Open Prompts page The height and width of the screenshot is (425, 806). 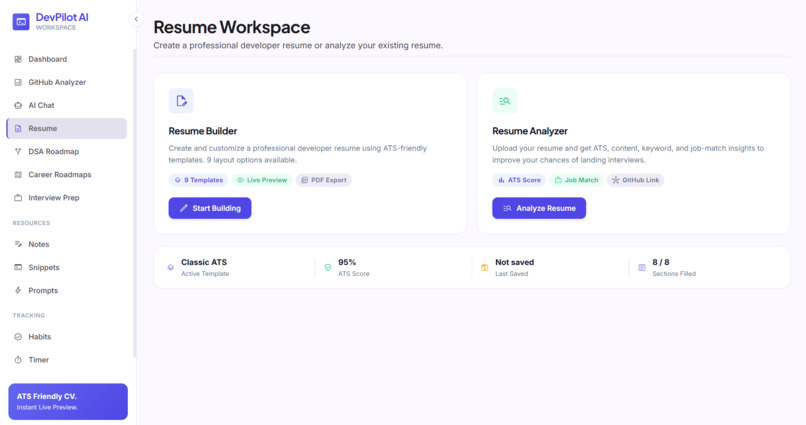click(x=67, y=290)
